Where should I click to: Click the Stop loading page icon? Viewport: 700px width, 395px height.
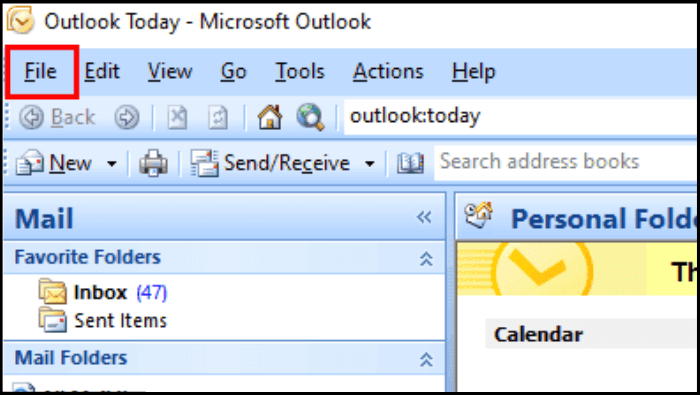point(177,118)
